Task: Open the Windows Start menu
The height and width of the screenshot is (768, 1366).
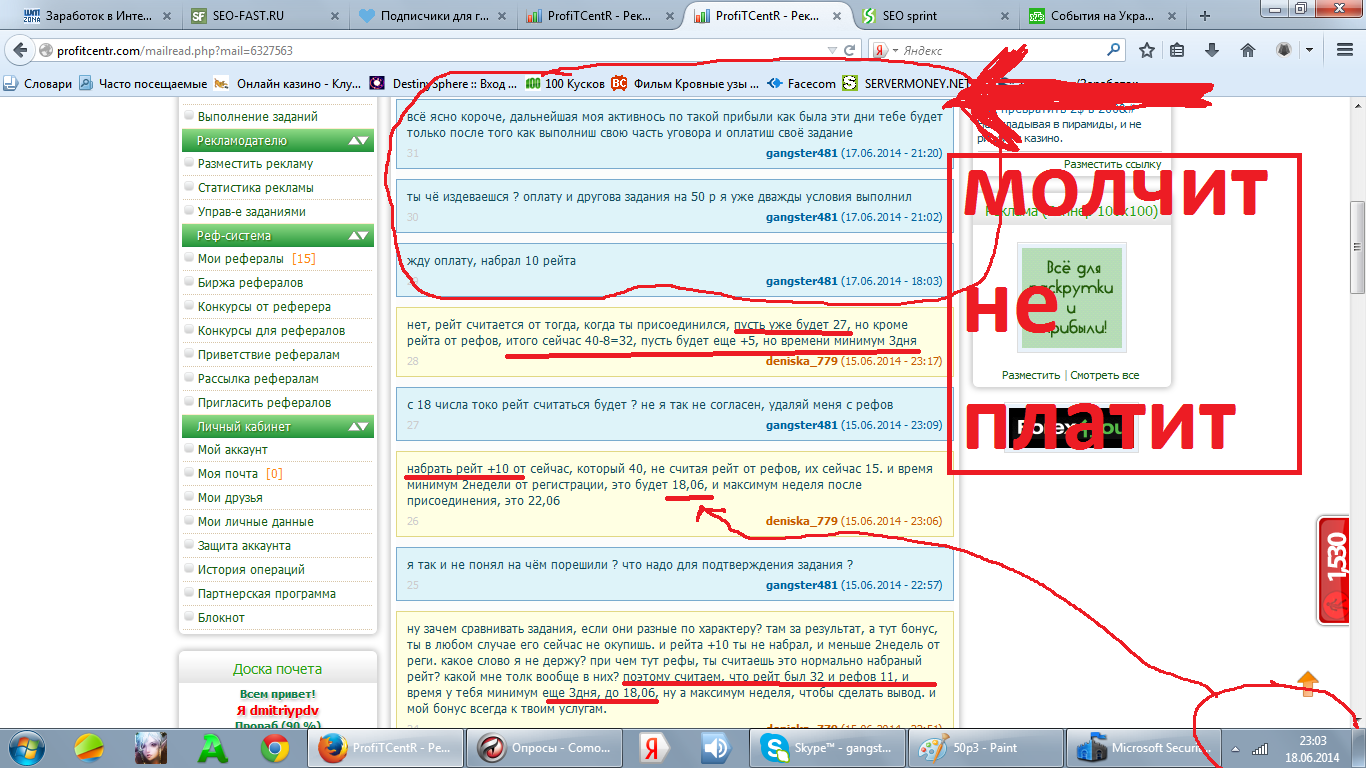Action: pos(26,747)
